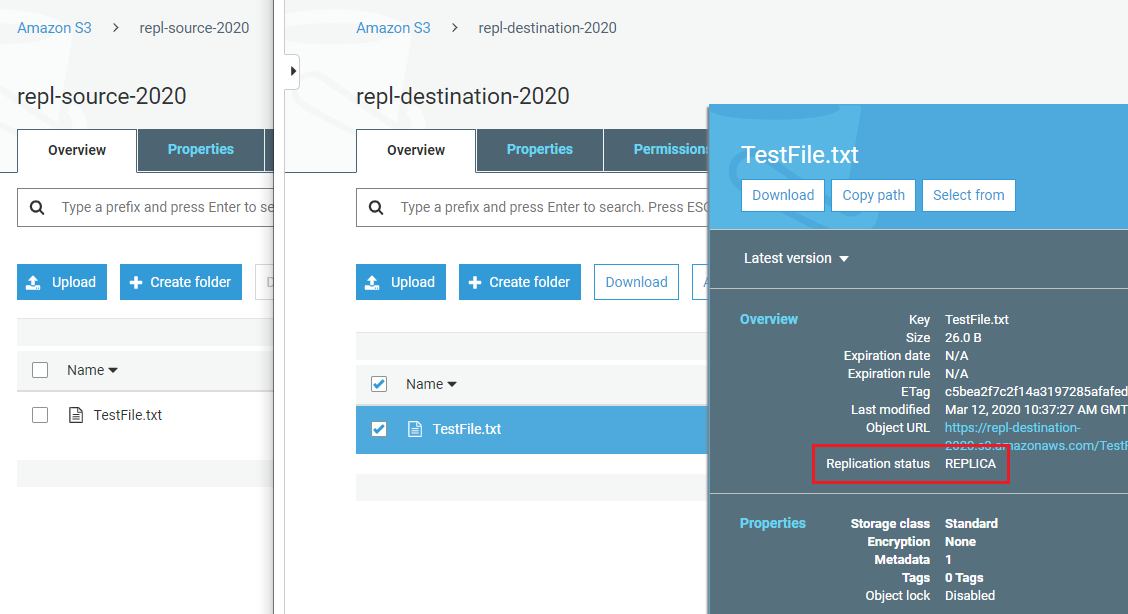Image resolution: width=1128 pixels, height=614 pixels.
Task: Click Create folder in source bucket
Action: [x=181, y=282]
